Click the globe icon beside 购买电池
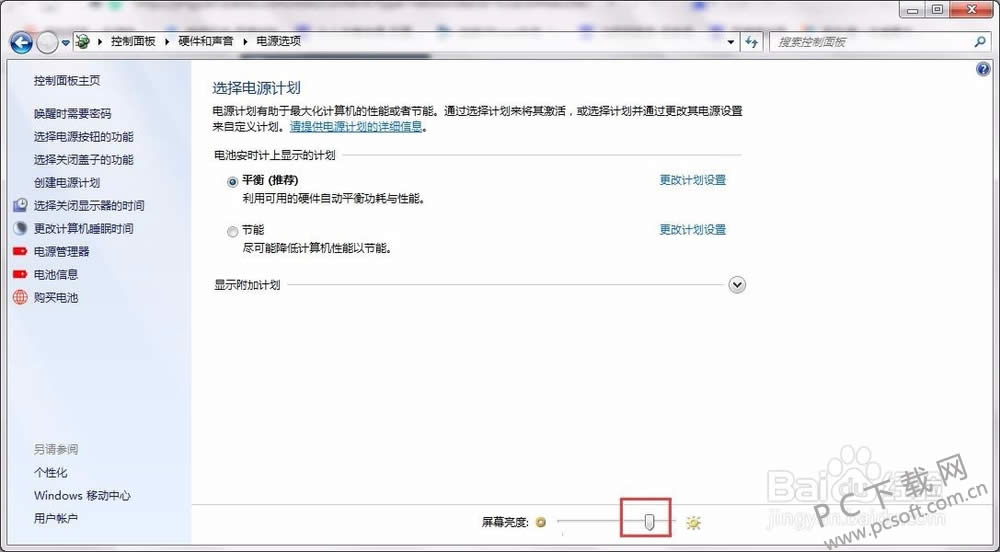This screenshot has height=552, width=1000. click(21, 297)
